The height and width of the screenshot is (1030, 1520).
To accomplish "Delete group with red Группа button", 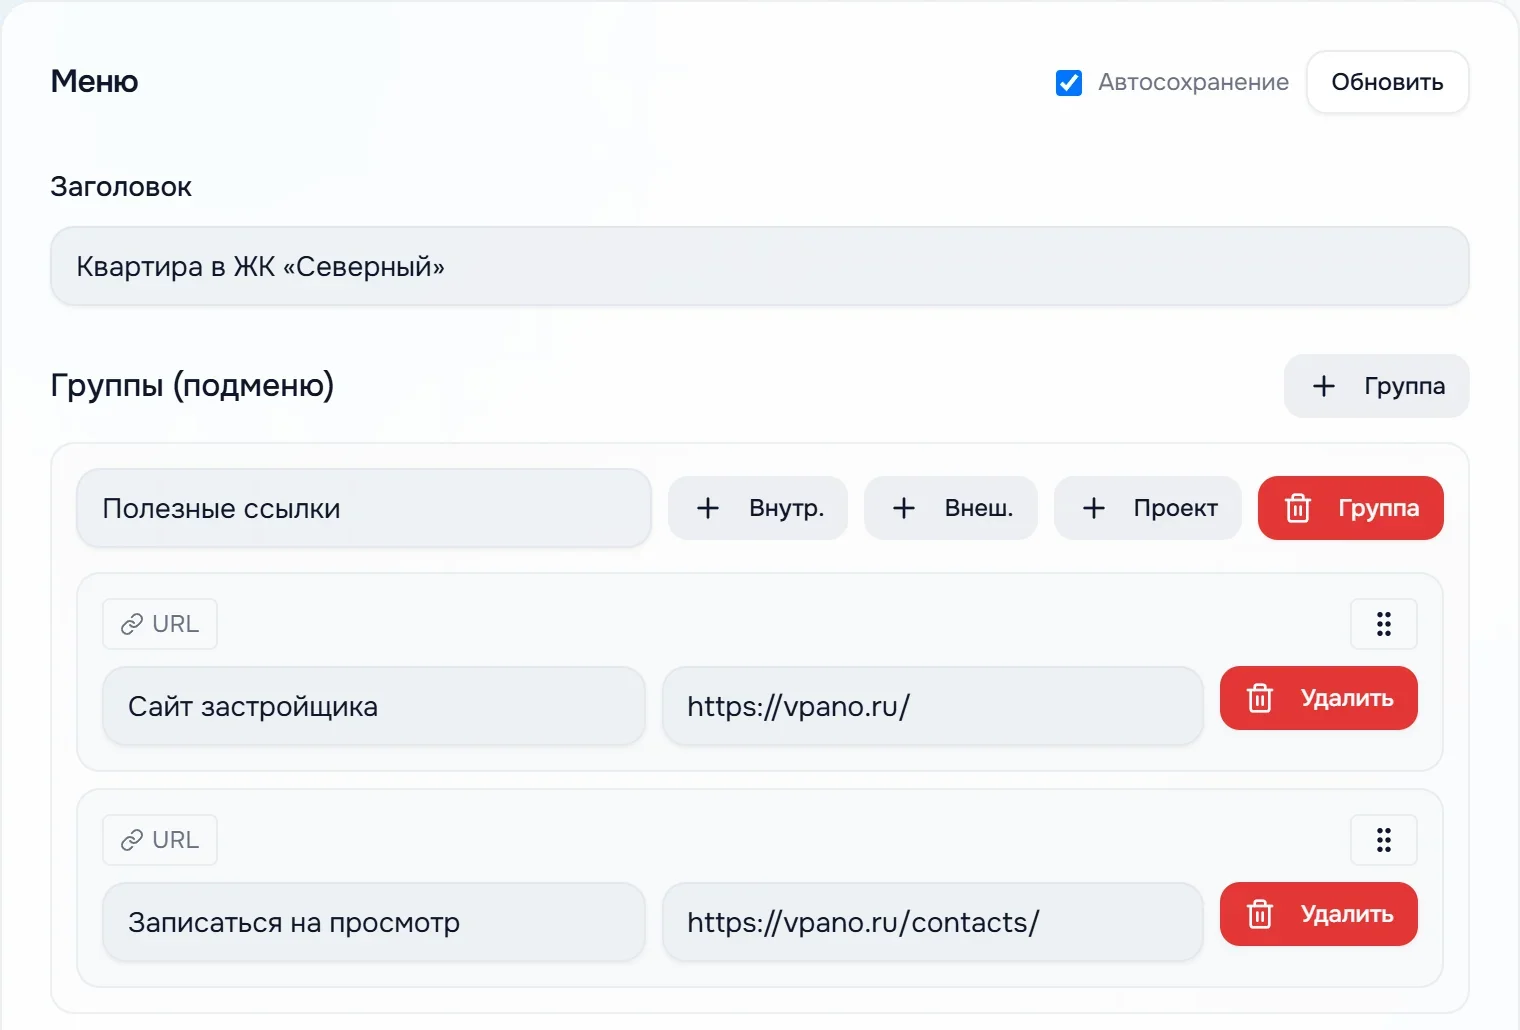I will point(1350,508).
